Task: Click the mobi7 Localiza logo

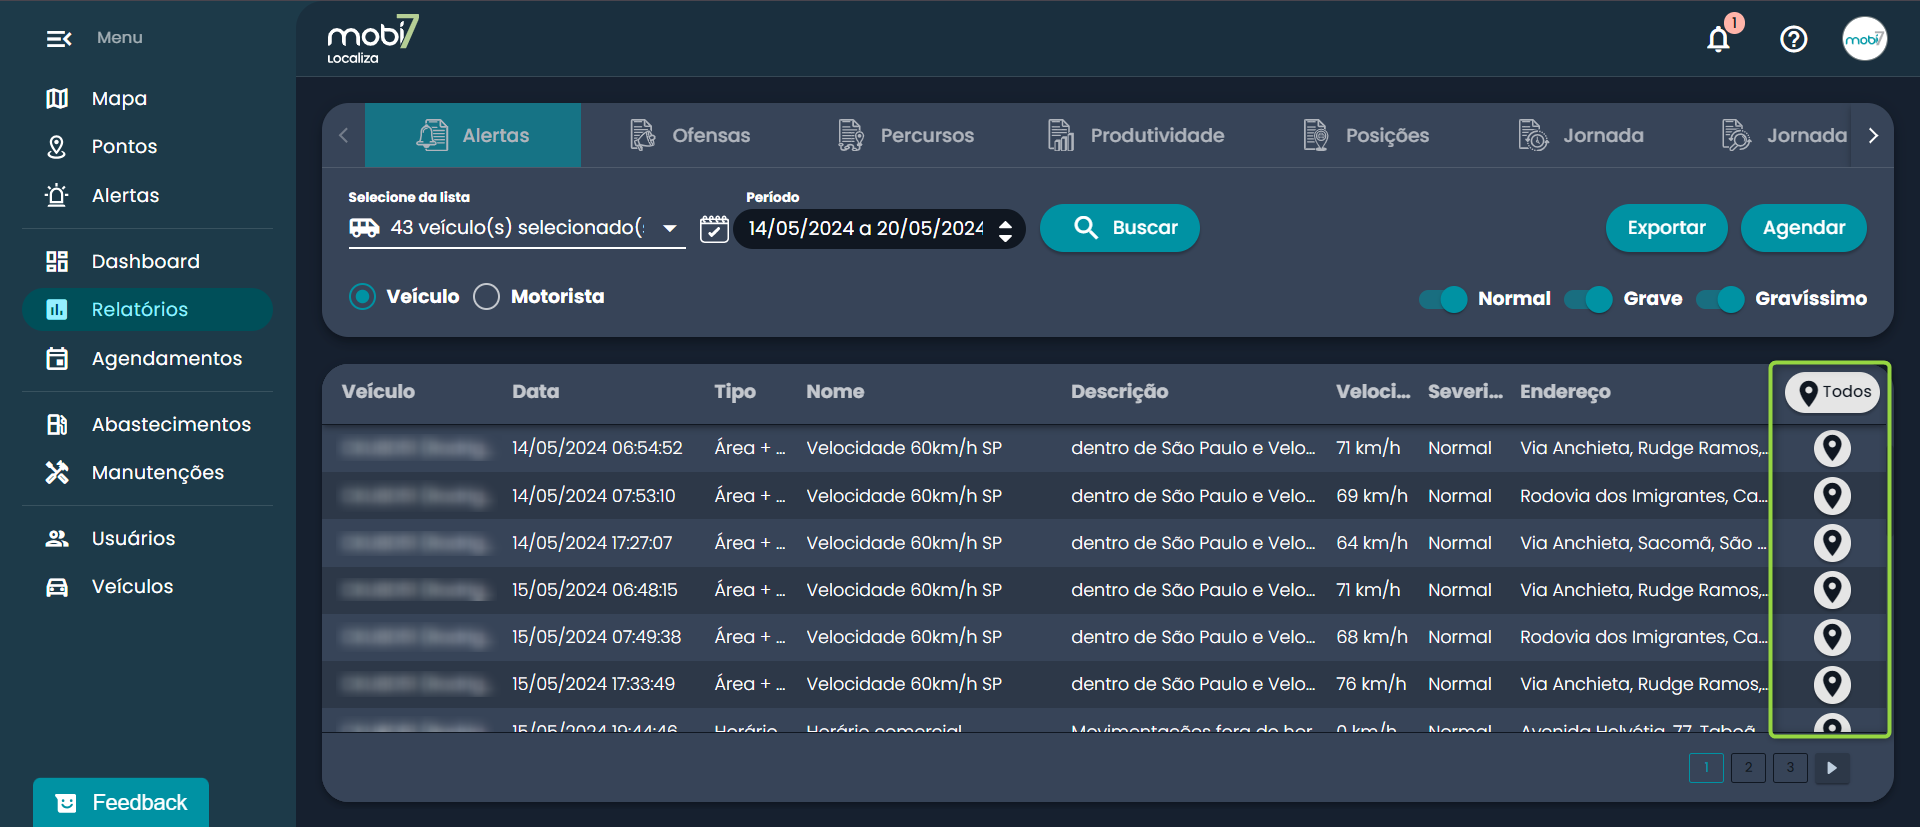Action: pos(372,39)
